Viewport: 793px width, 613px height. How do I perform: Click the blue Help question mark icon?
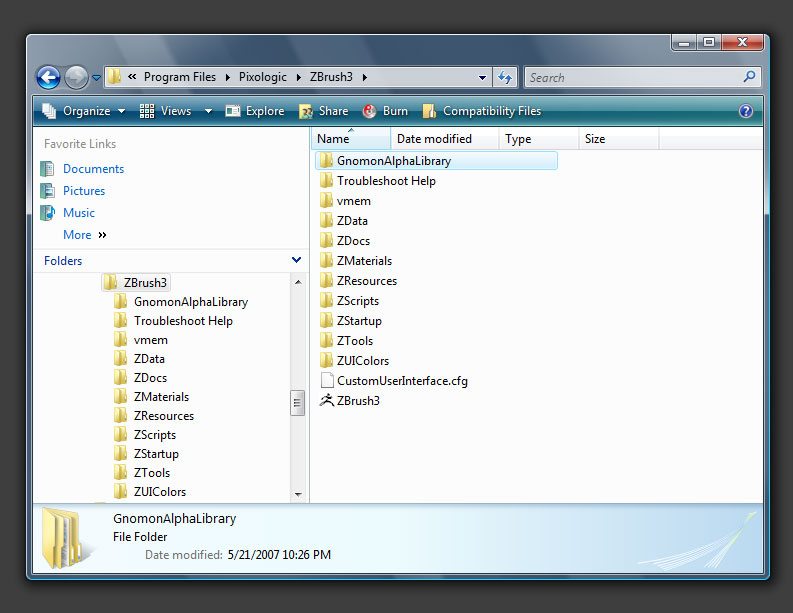pyautogui.click(x=745, y=111)
